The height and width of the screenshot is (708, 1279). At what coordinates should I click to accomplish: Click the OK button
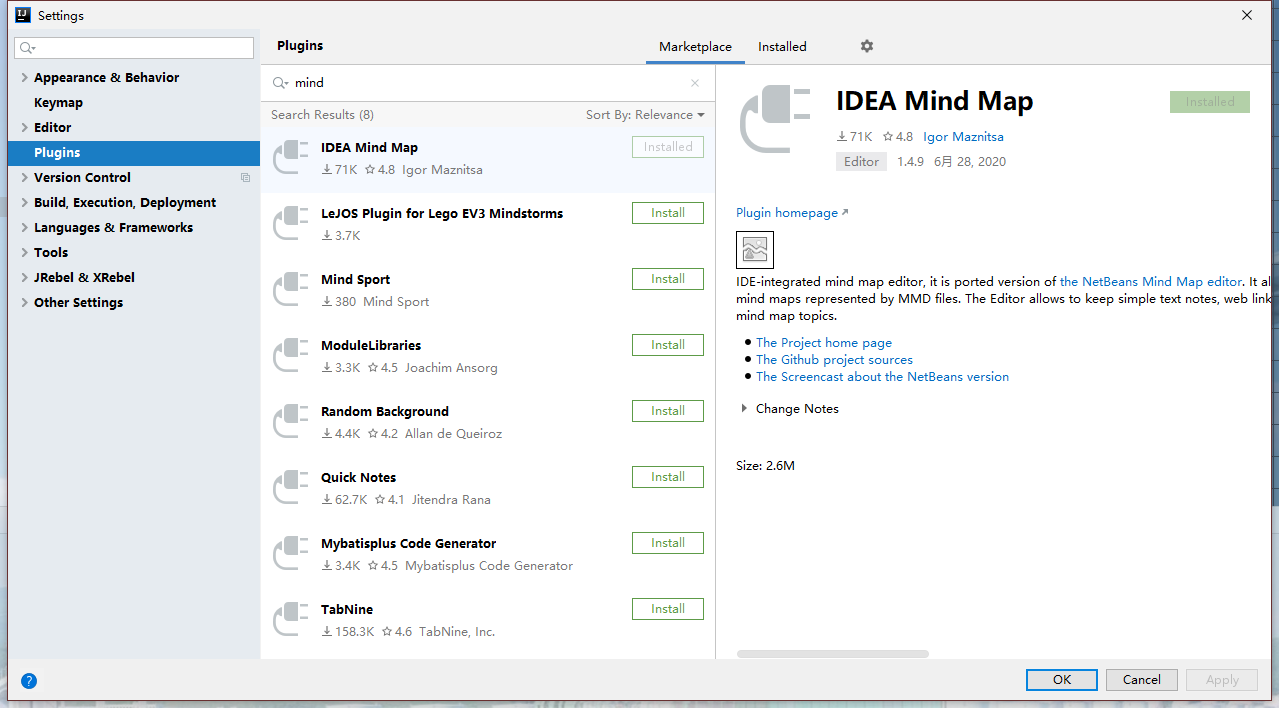pos(1061,680)
